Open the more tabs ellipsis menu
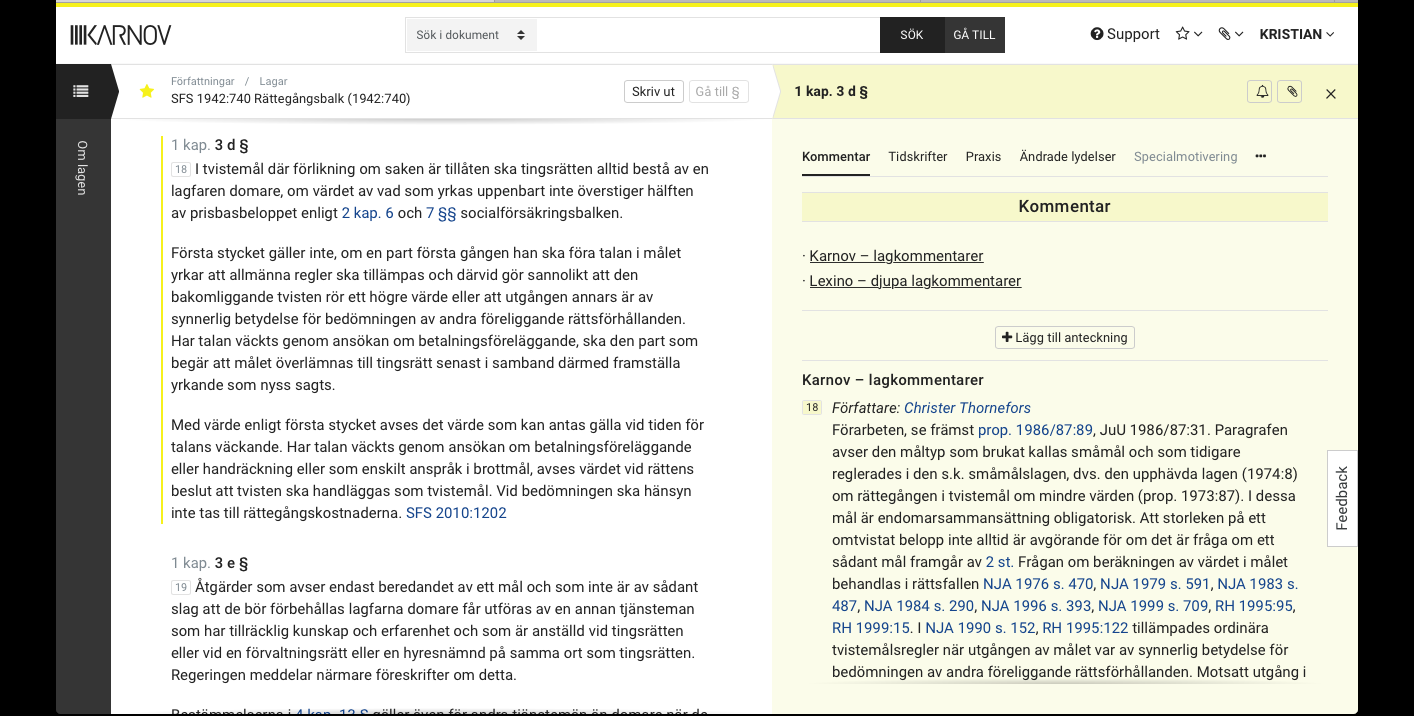 (1261, 157)
